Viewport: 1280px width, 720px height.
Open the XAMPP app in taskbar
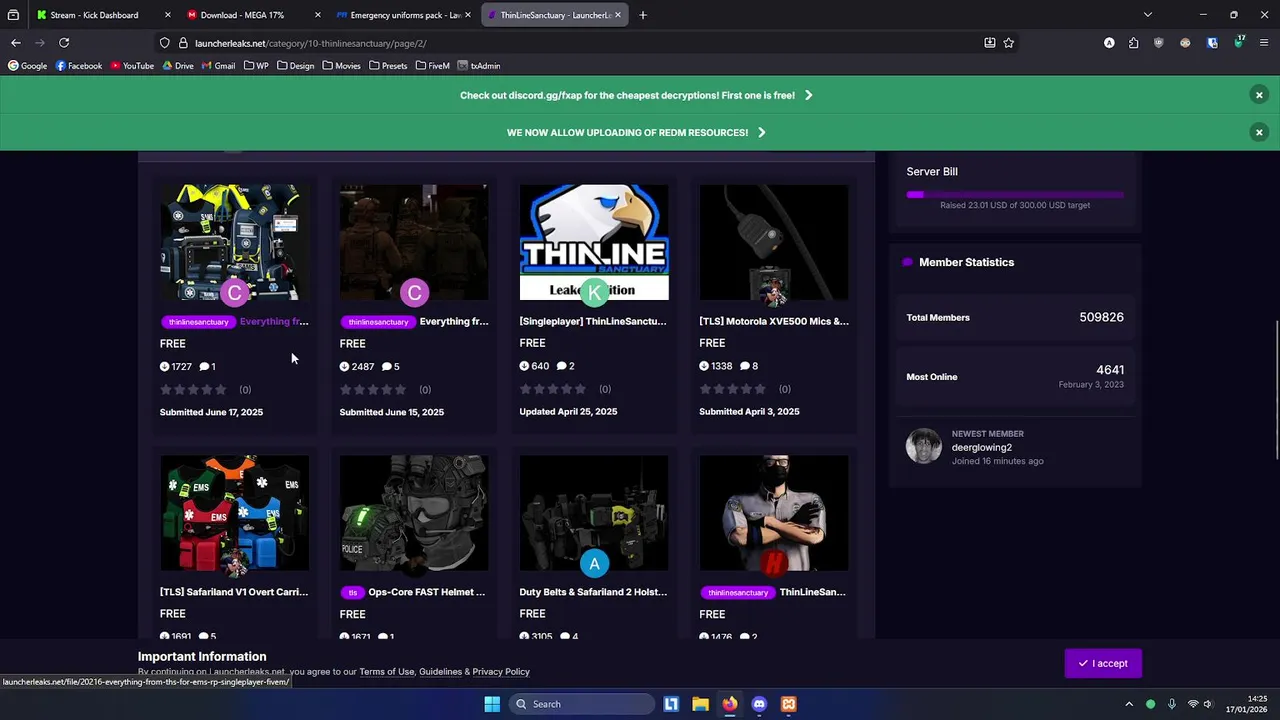pyautogui.click(x=789, y=704)
